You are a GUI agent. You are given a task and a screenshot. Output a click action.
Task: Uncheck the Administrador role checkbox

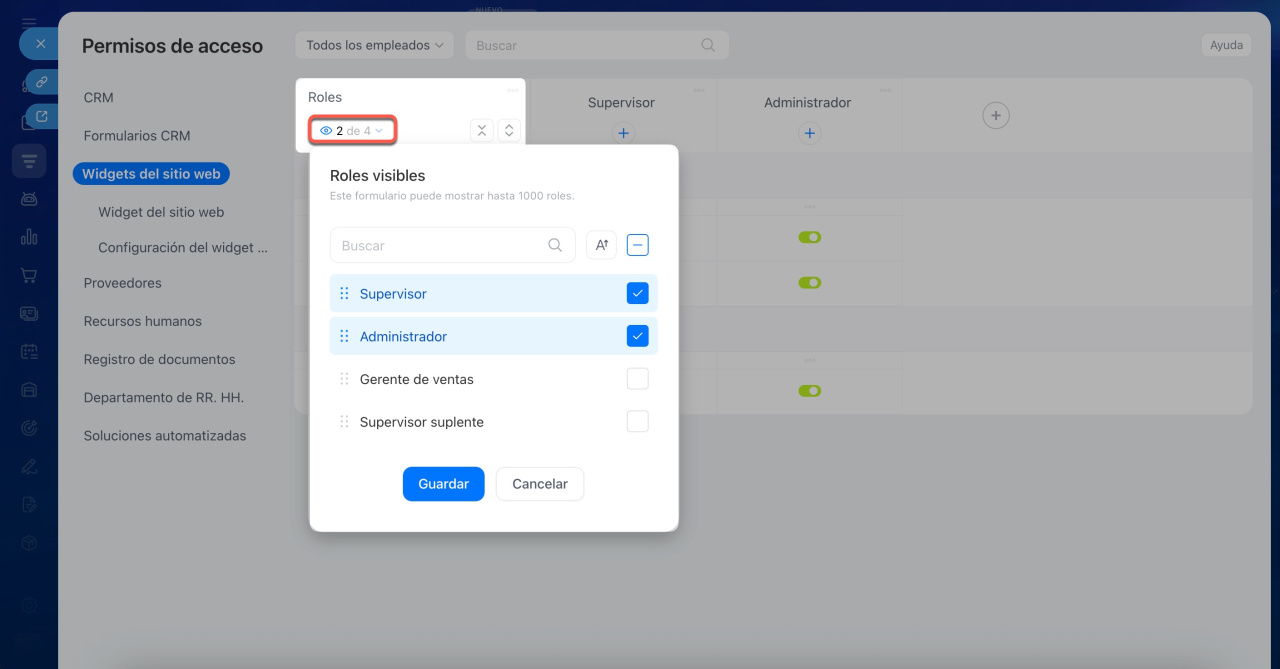tap(638, 336)
